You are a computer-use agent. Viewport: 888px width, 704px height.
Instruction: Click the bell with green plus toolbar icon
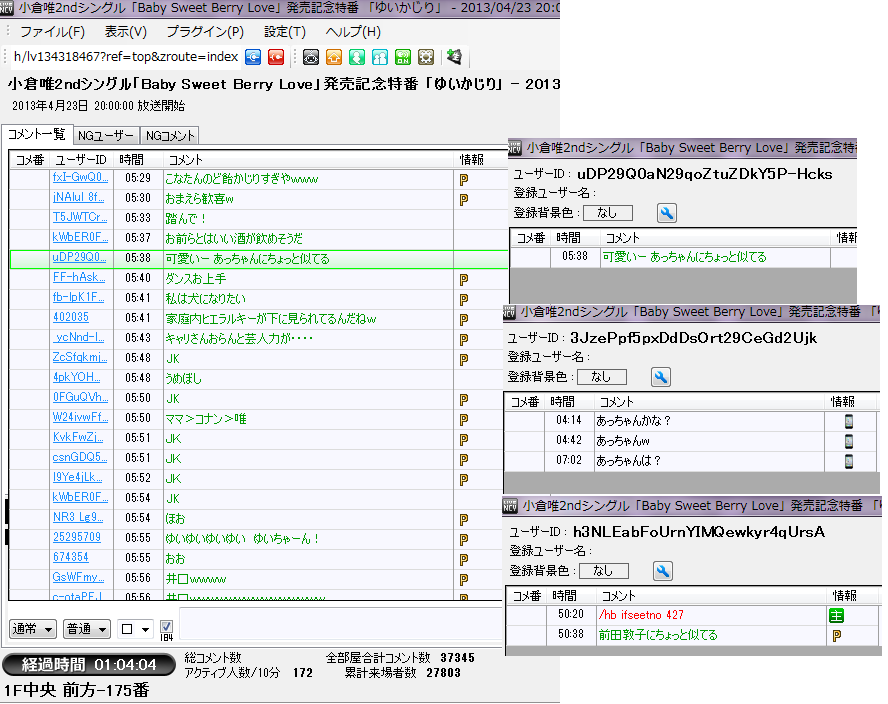click(454, 57)
